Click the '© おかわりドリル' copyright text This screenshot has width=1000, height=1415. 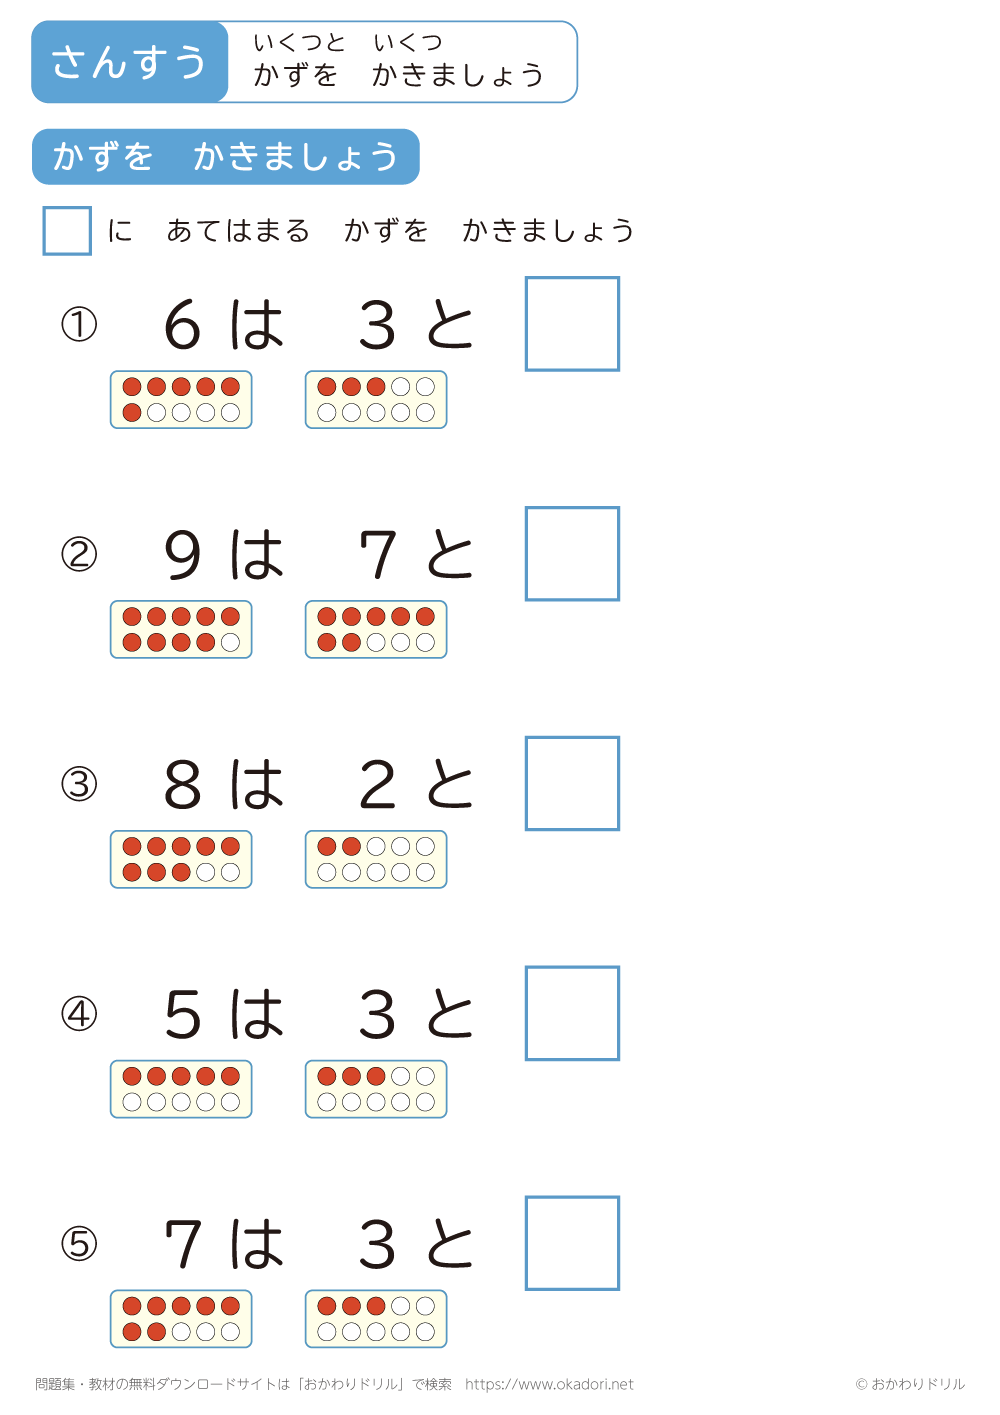pos(910,1384)
